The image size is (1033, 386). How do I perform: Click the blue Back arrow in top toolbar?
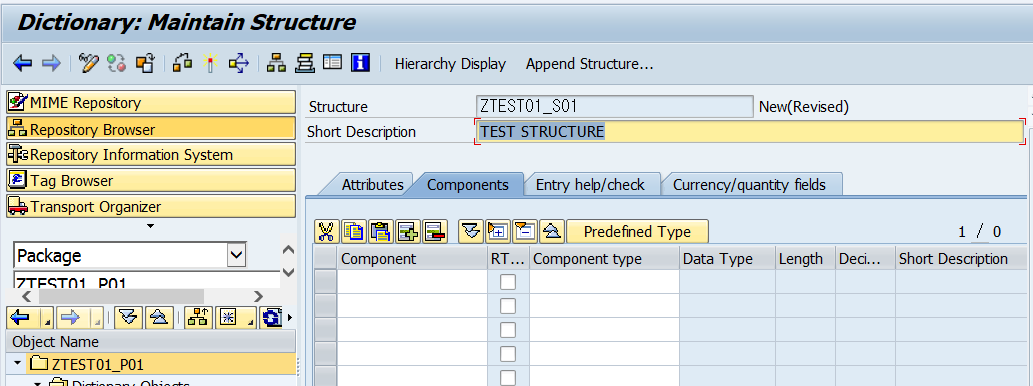(x=22, y=63)
